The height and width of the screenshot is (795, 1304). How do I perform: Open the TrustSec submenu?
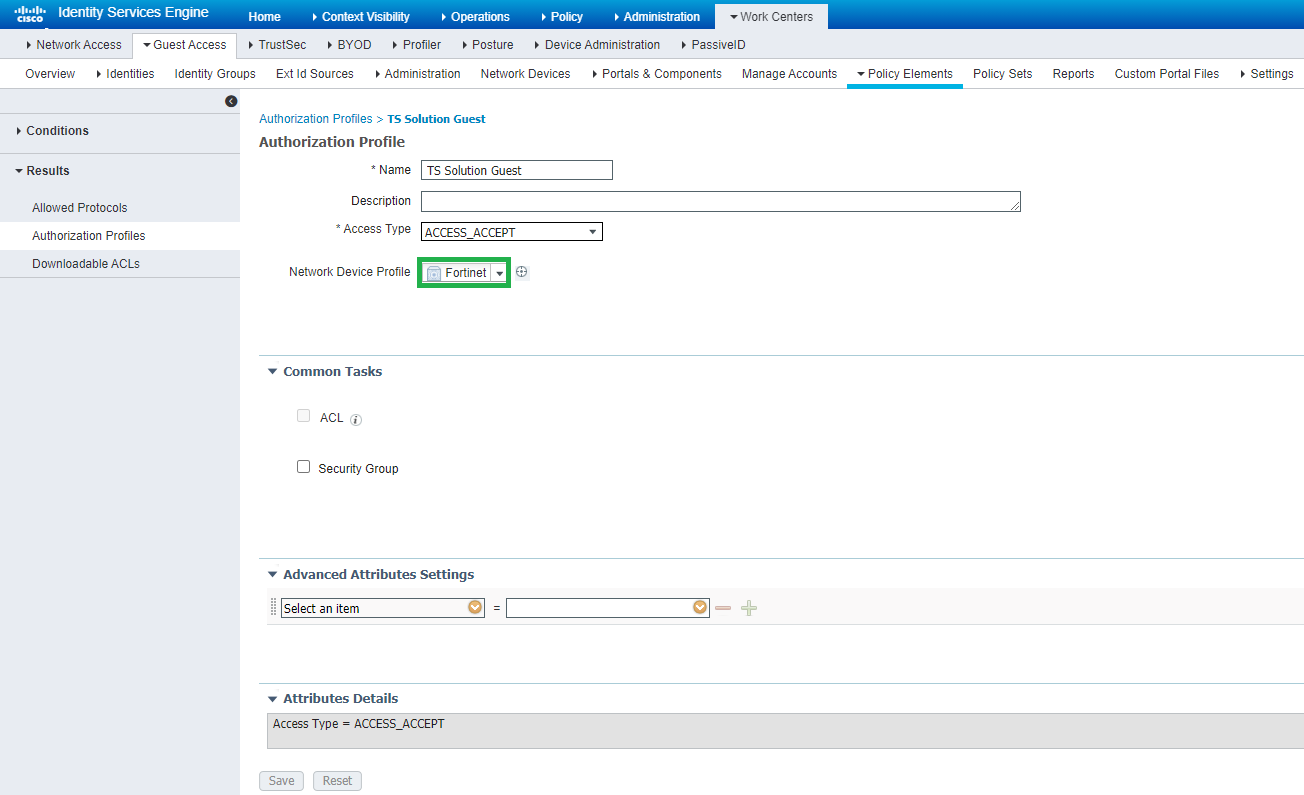pos(277,45)
